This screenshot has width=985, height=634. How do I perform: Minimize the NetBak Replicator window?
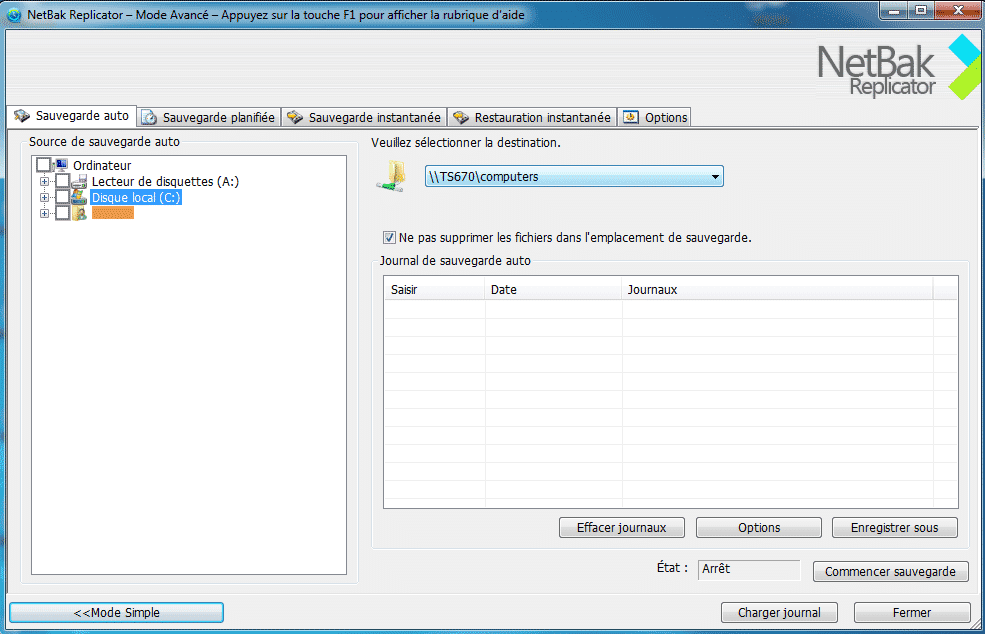(x=895, y=11)
